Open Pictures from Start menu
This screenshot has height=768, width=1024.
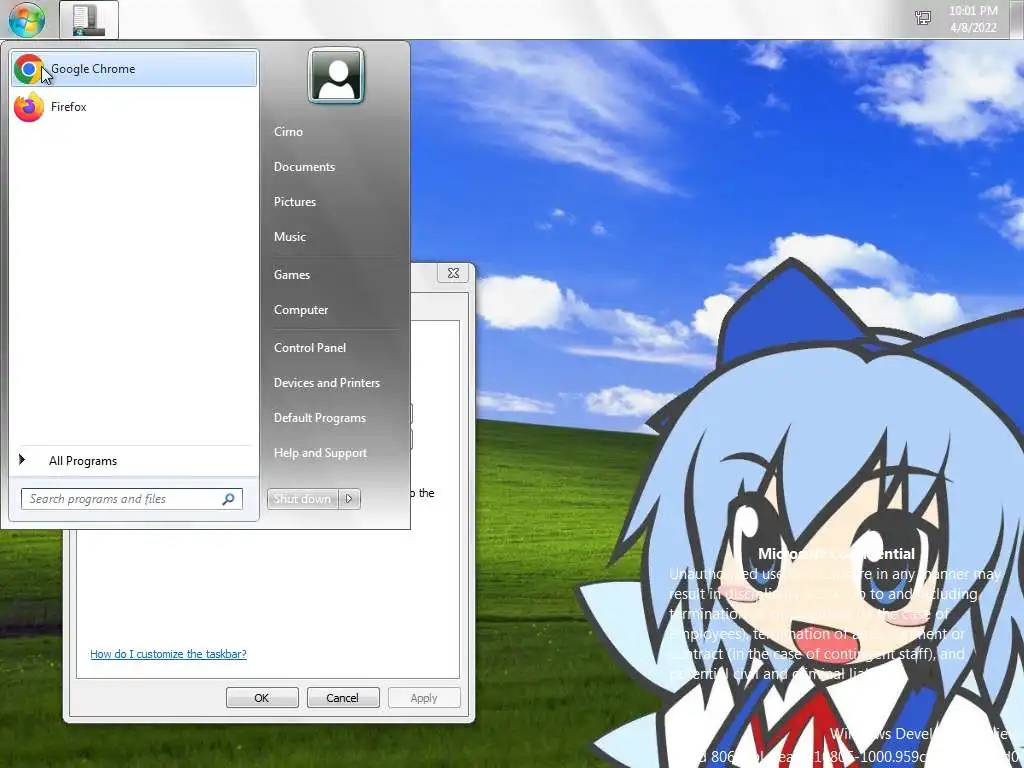(295, 202)
